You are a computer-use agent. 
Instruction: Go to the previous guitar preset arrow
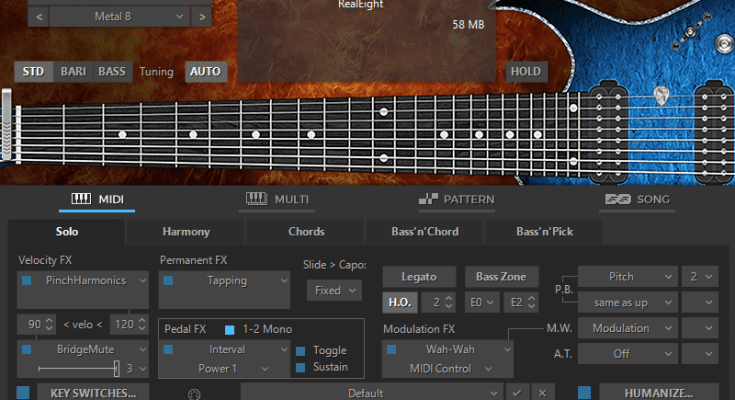[38, 16]
